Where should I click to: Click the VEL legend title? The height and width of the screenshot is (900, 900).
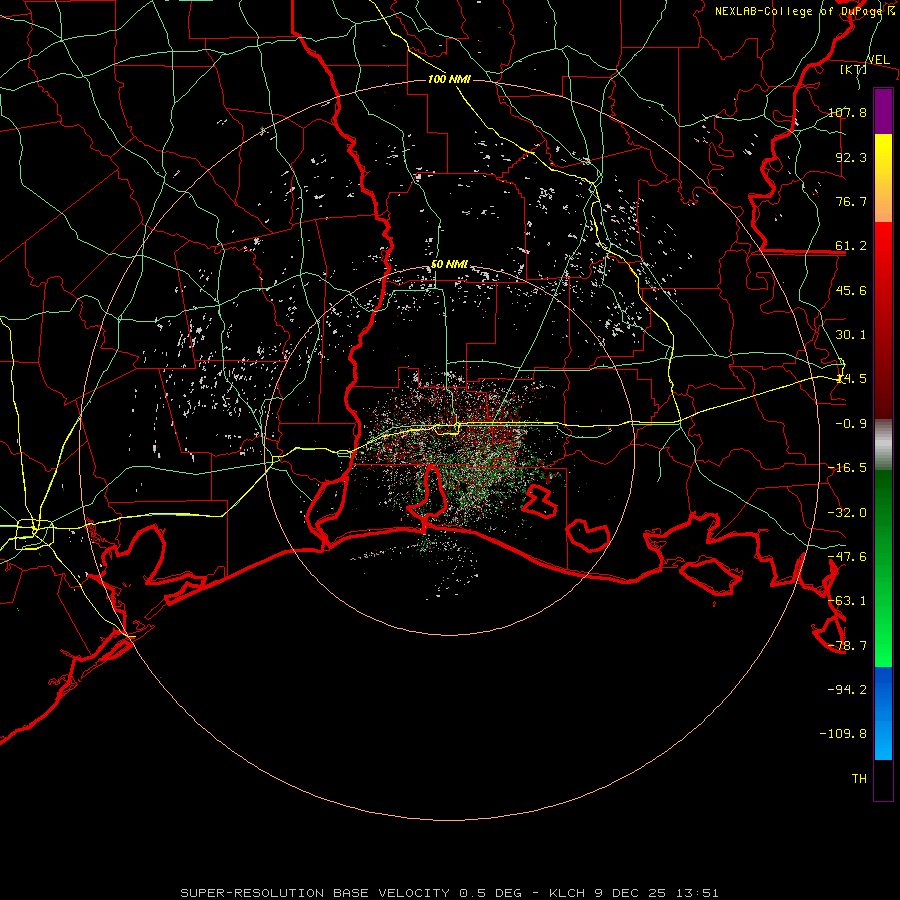click(x=878, y=60)
